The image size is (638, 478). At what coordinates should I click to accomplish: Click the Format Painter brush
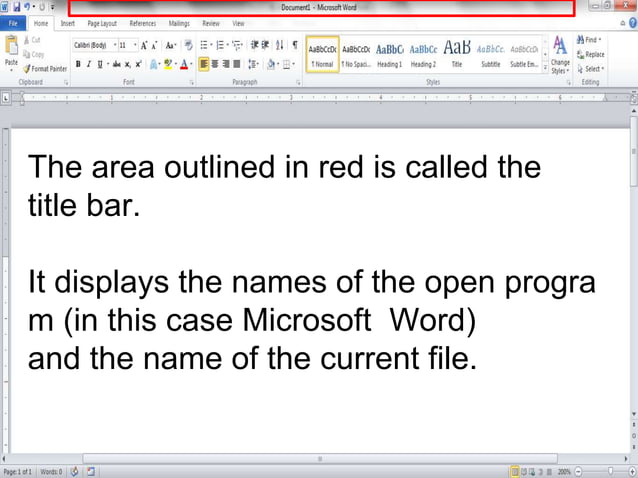(x=27, y=69)
